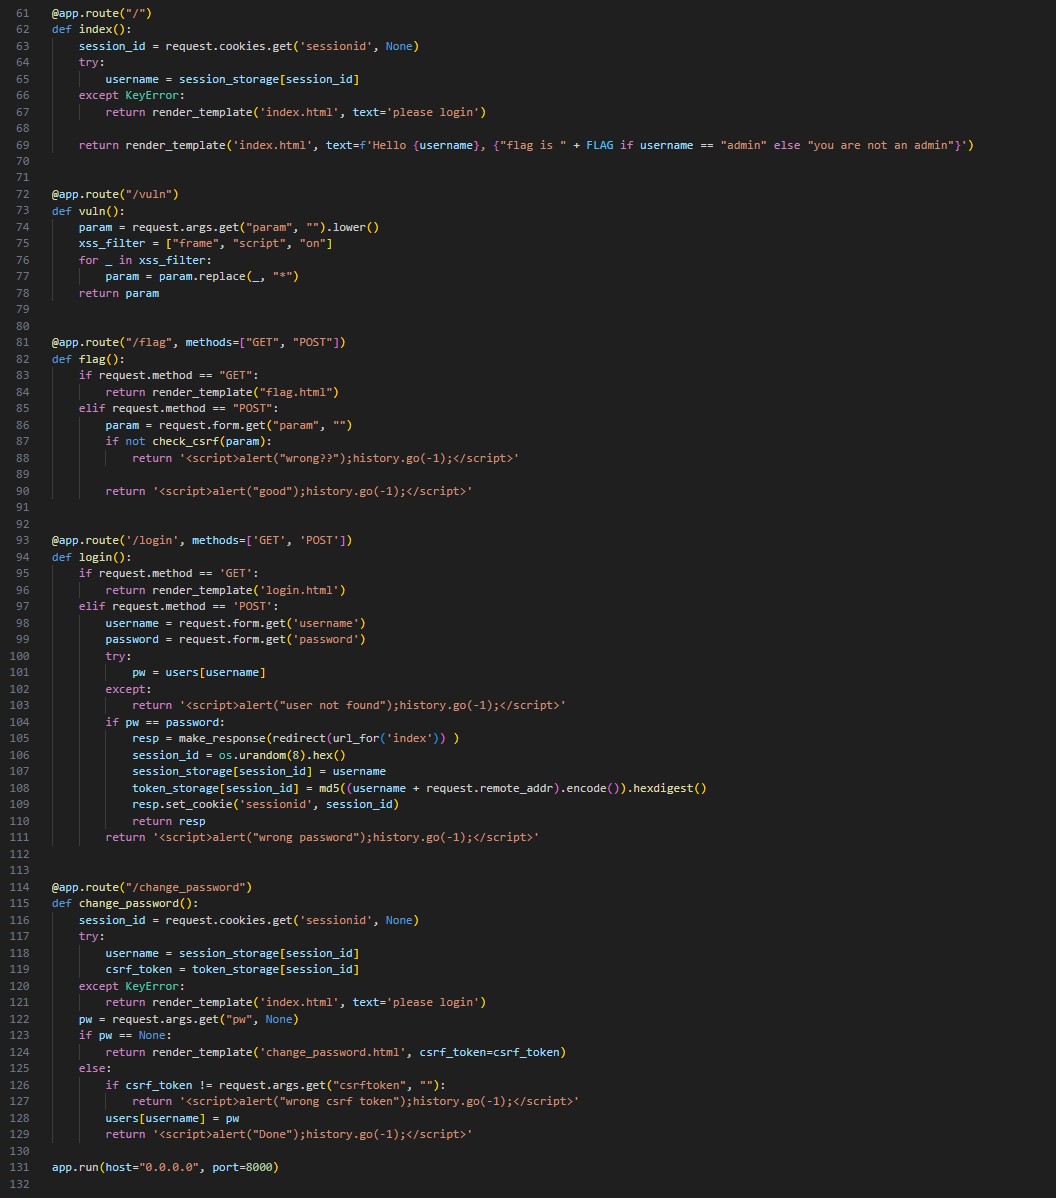This screenshot has width=1056, height=1198.
Task: Click the 'pw = users[username]' line
Action: pyautogui.click(x=199, y=672)
